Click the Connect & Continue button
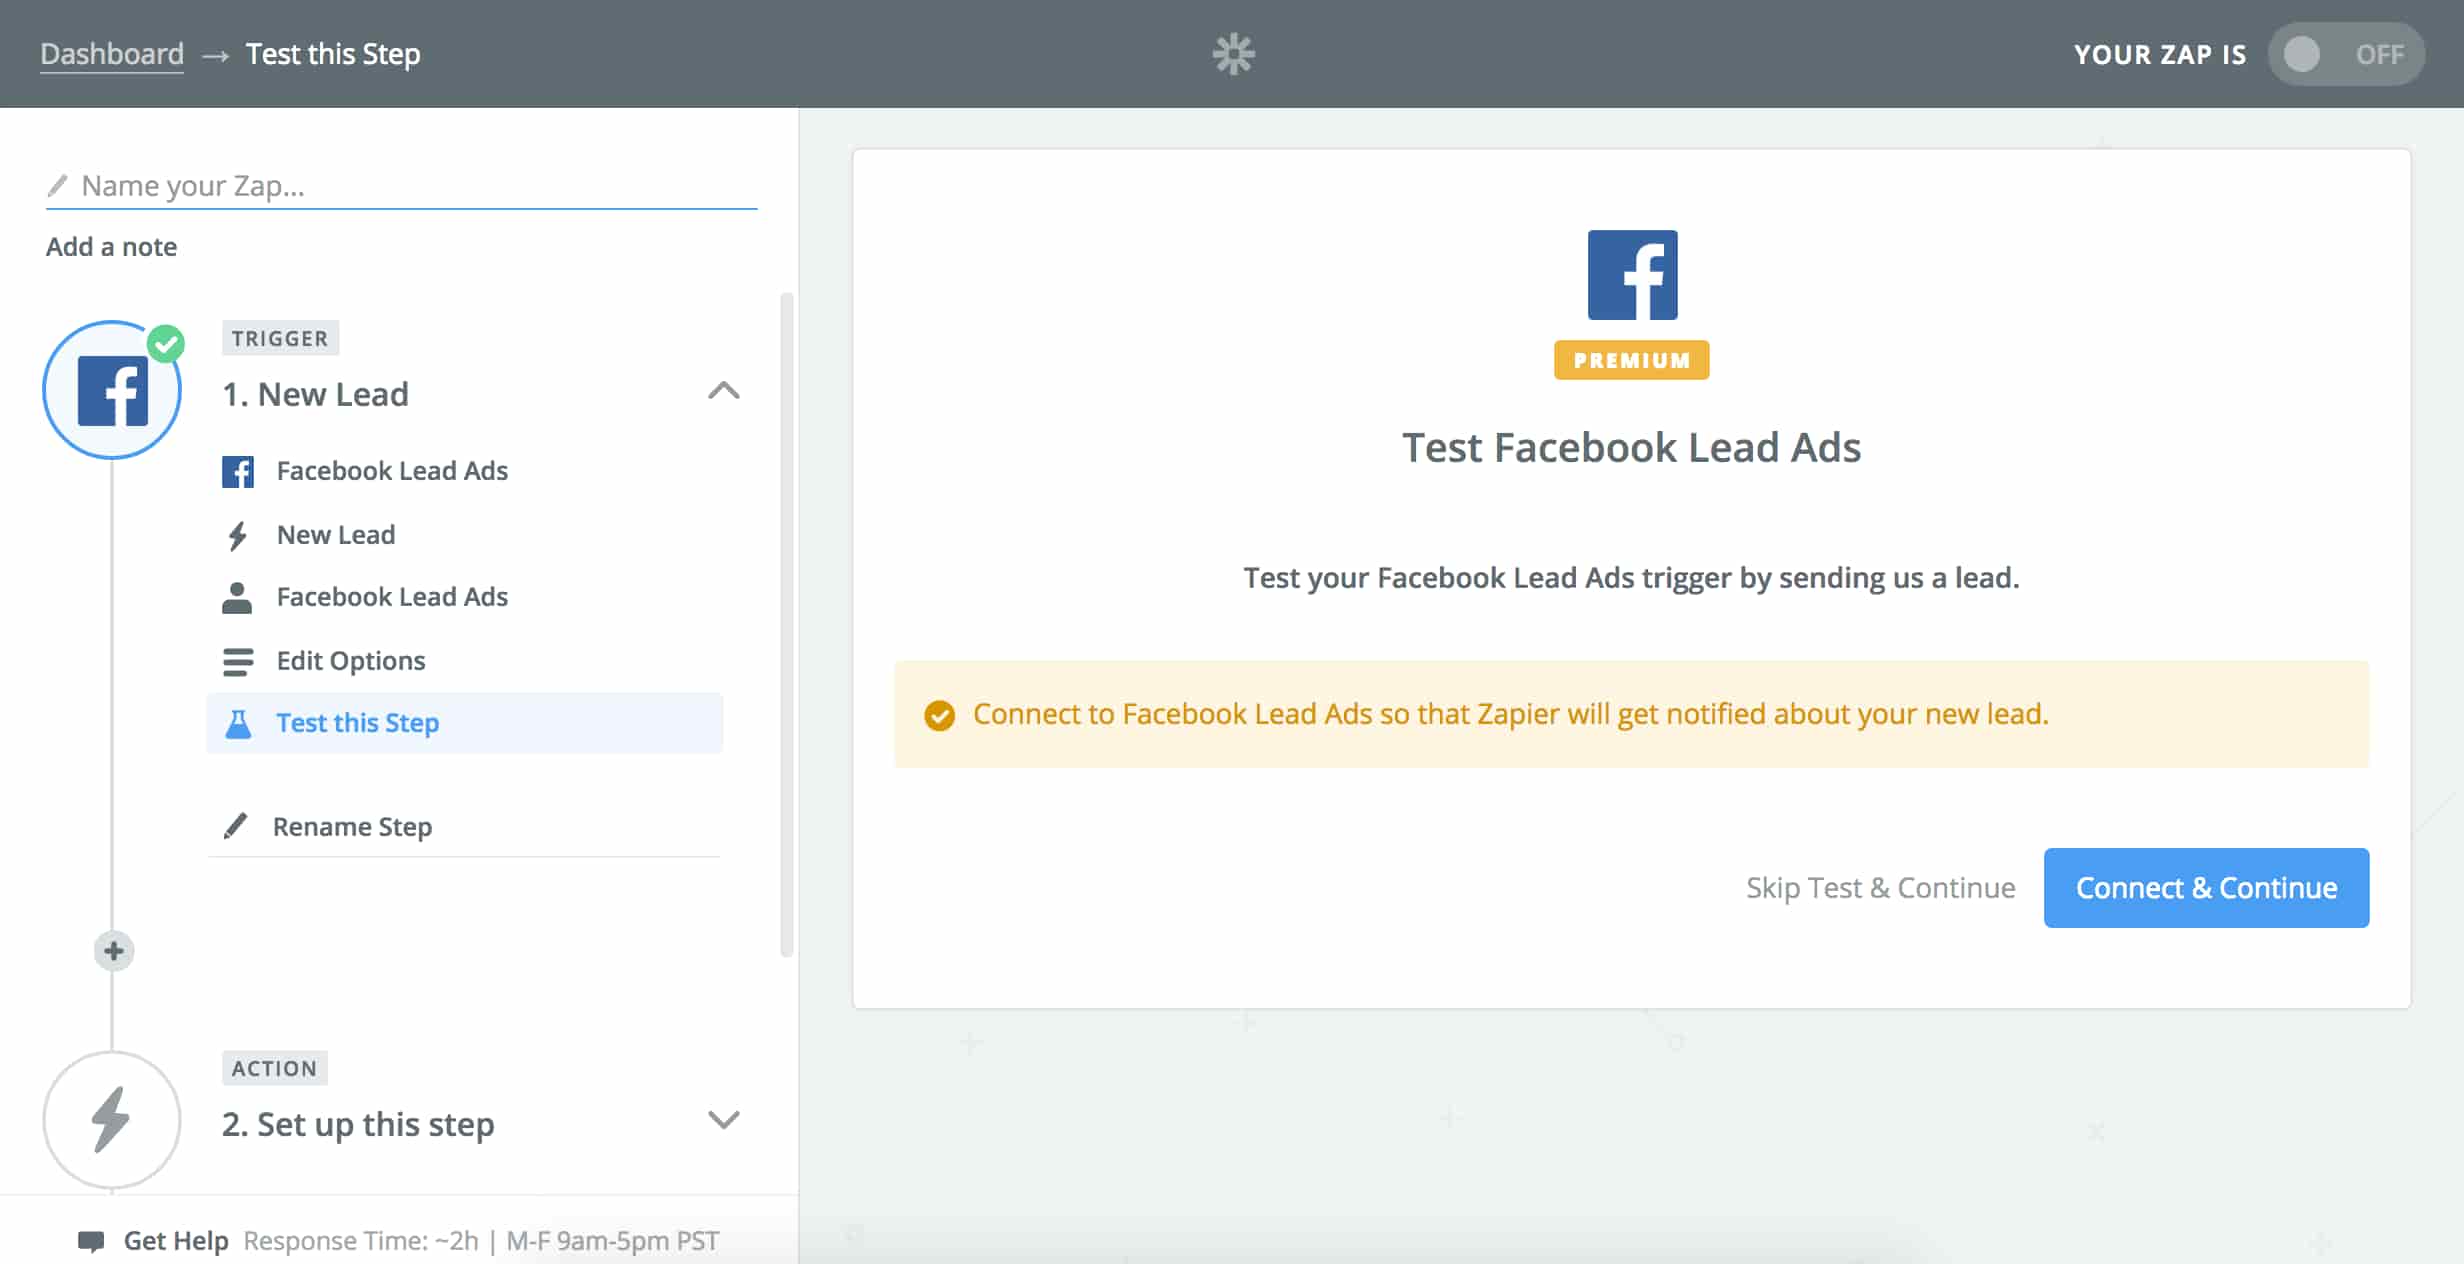Image resolution: width=2464 pixels, height=1264 pixels. tap(2206, 888)
